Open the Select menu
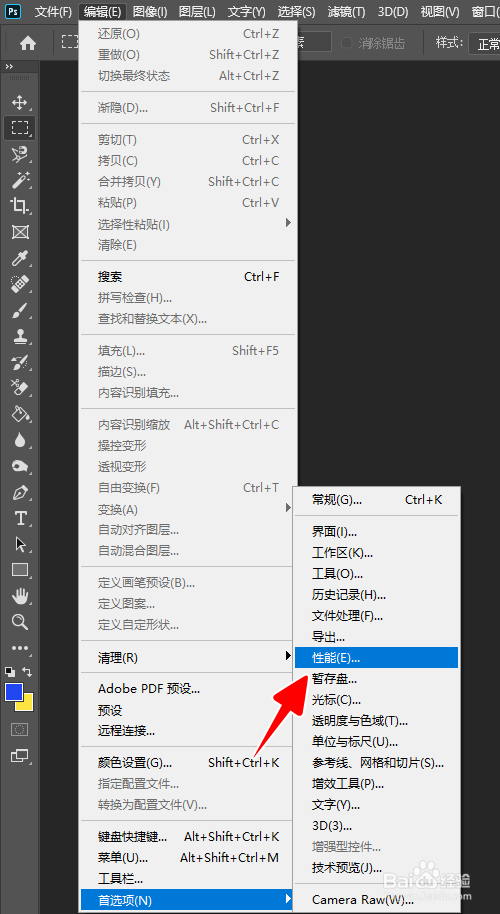The image size is (500, 914). [296, 11]
